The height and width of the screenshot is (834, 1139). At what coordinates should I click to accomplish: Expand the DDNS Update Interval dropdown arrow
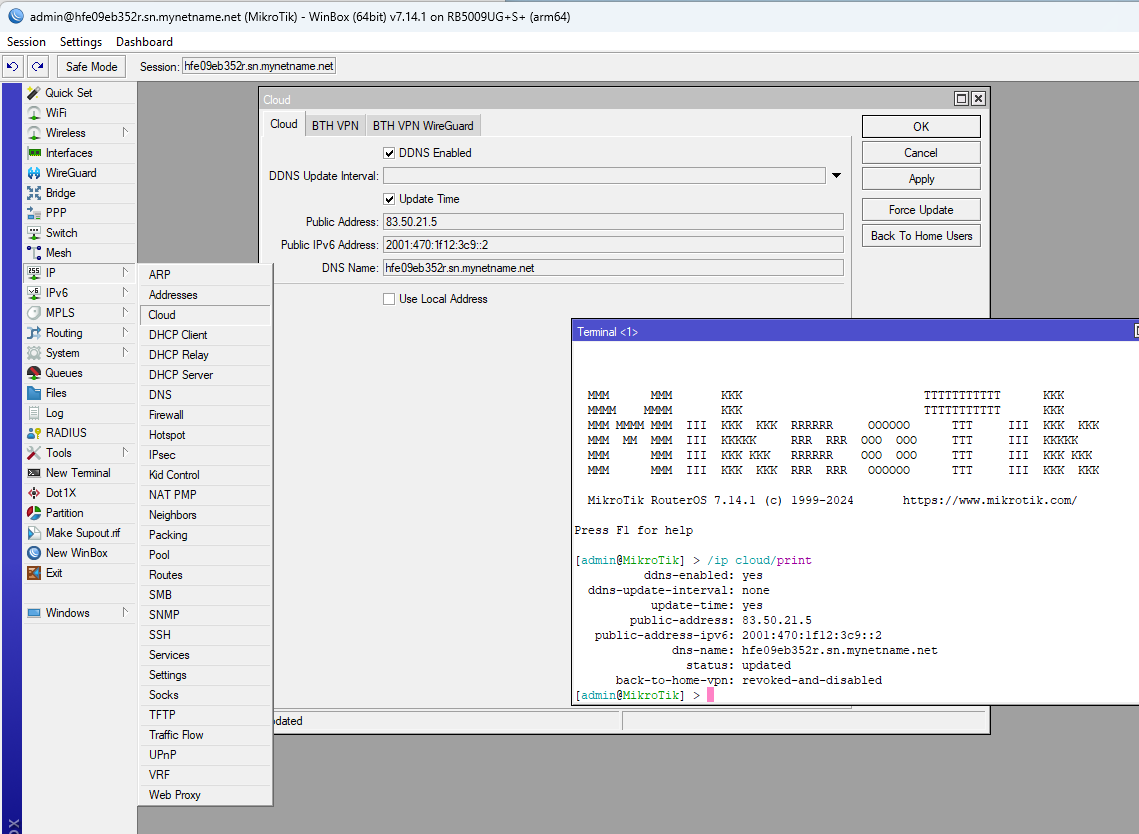tap(836, 176)
